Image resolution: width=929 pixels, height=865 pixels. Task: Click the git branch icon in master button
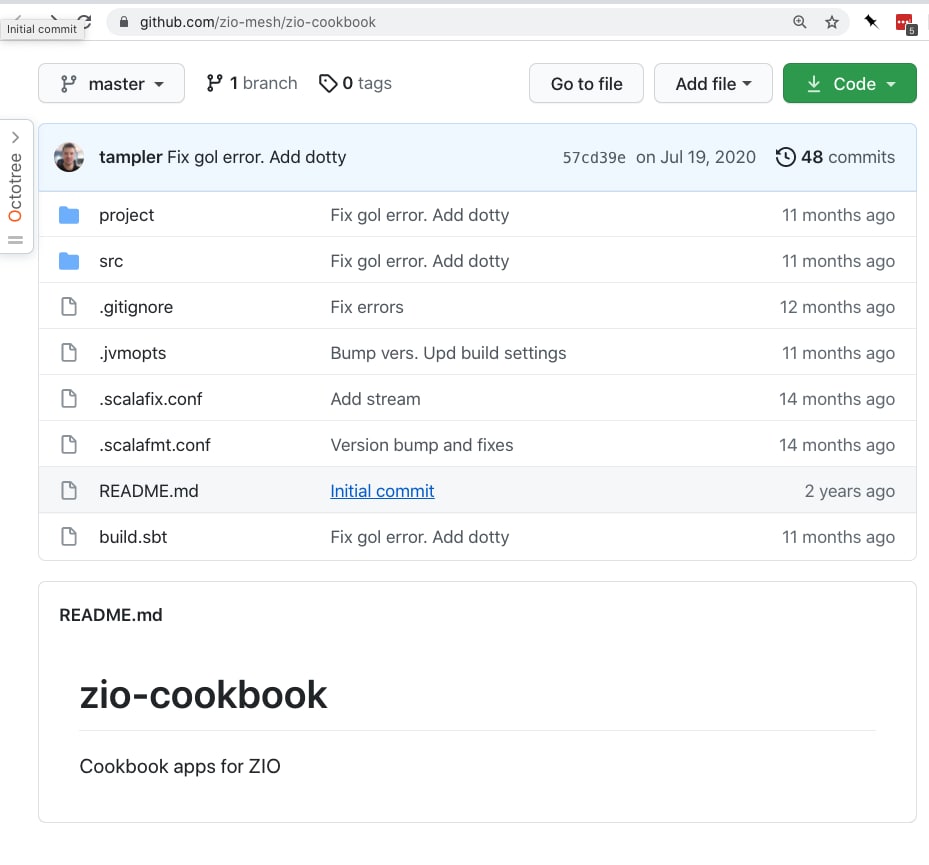coord(69,84)
